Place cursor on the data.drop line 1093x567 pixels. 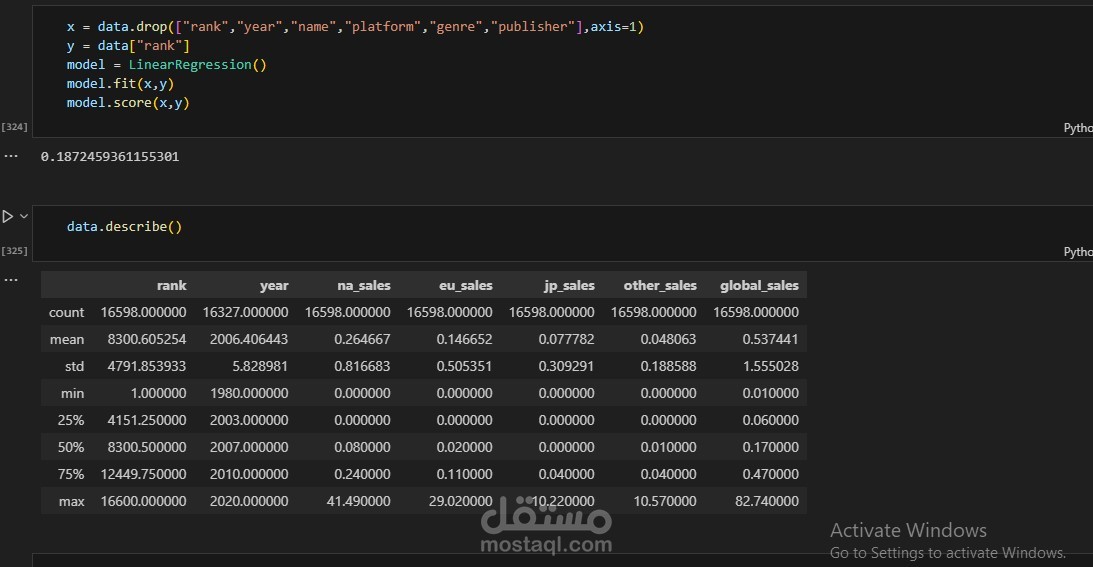tap(356, 27)
